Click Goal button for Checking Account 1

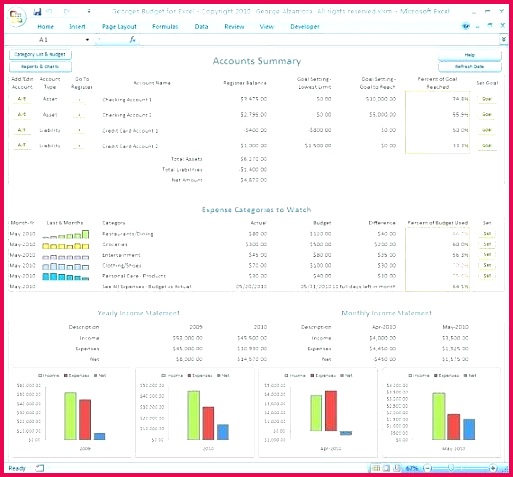pos(487,99)
